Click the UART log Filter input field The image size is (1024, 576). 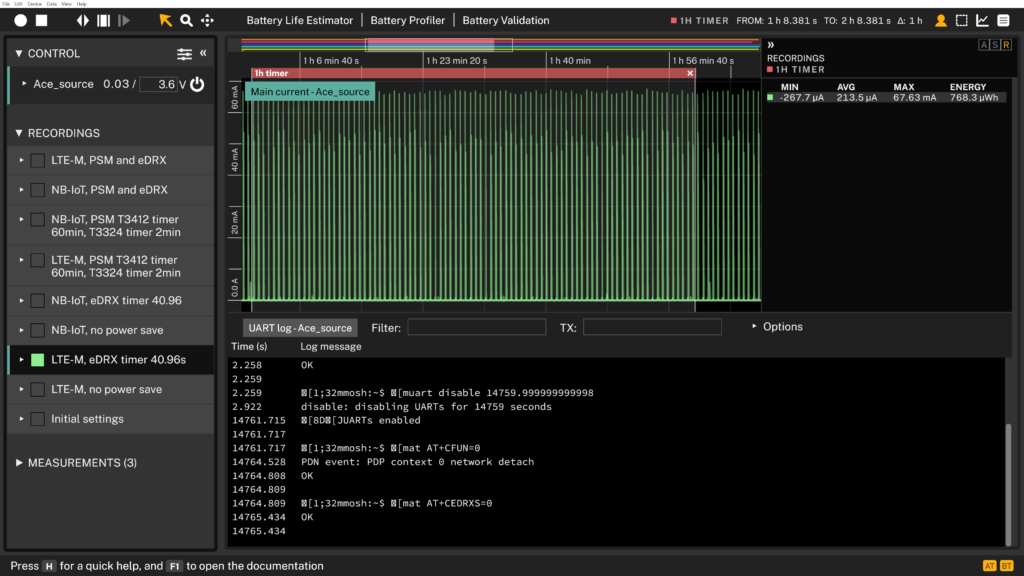476,327
